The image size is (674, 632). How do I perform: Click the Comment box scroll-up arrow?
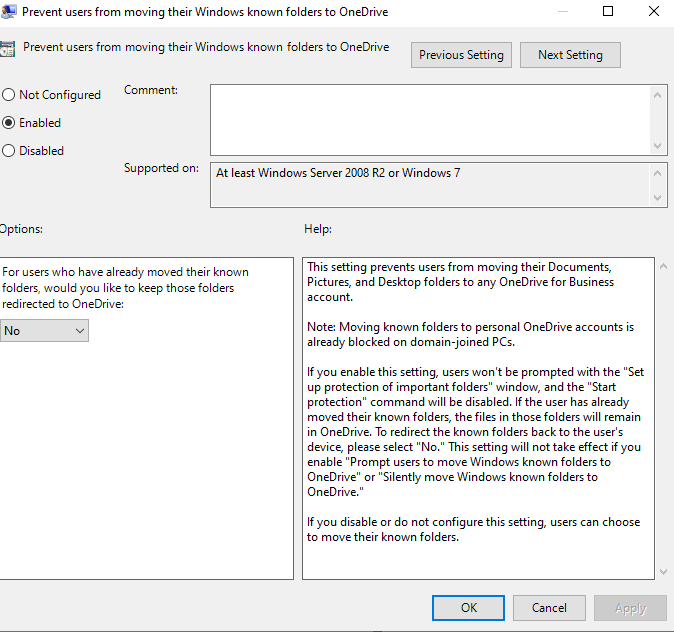[657, 95]
